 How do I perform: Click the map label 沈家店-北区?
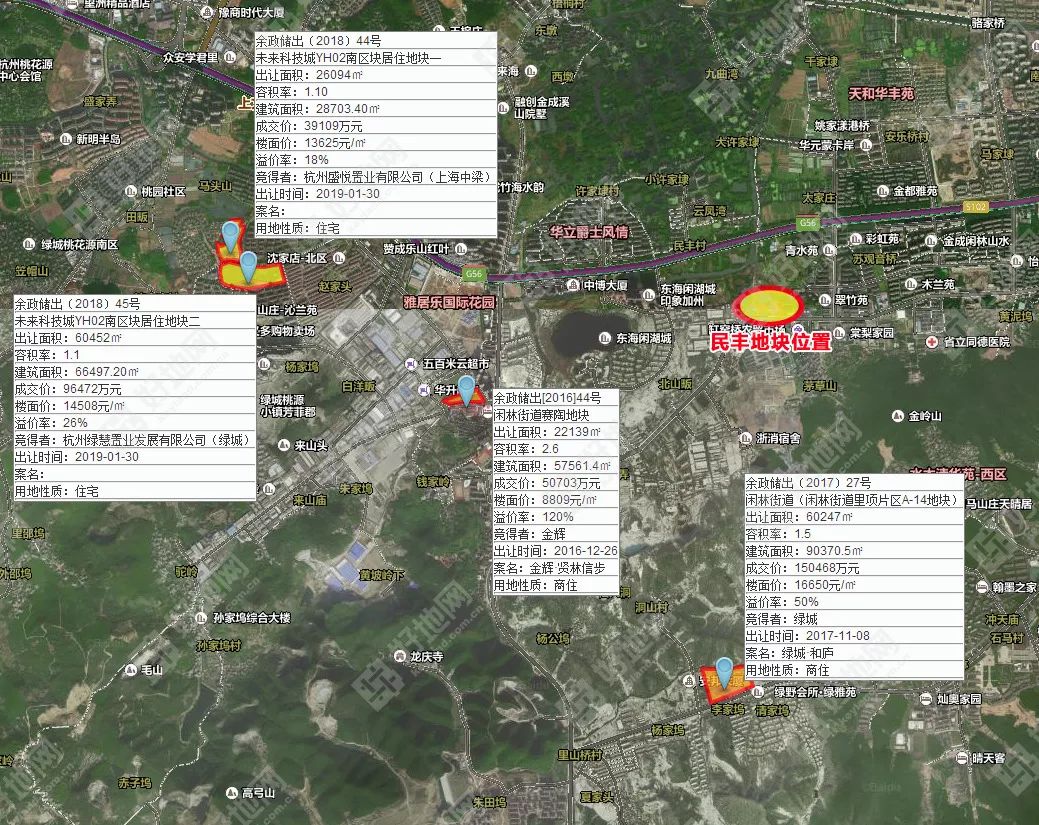(297, 258)
